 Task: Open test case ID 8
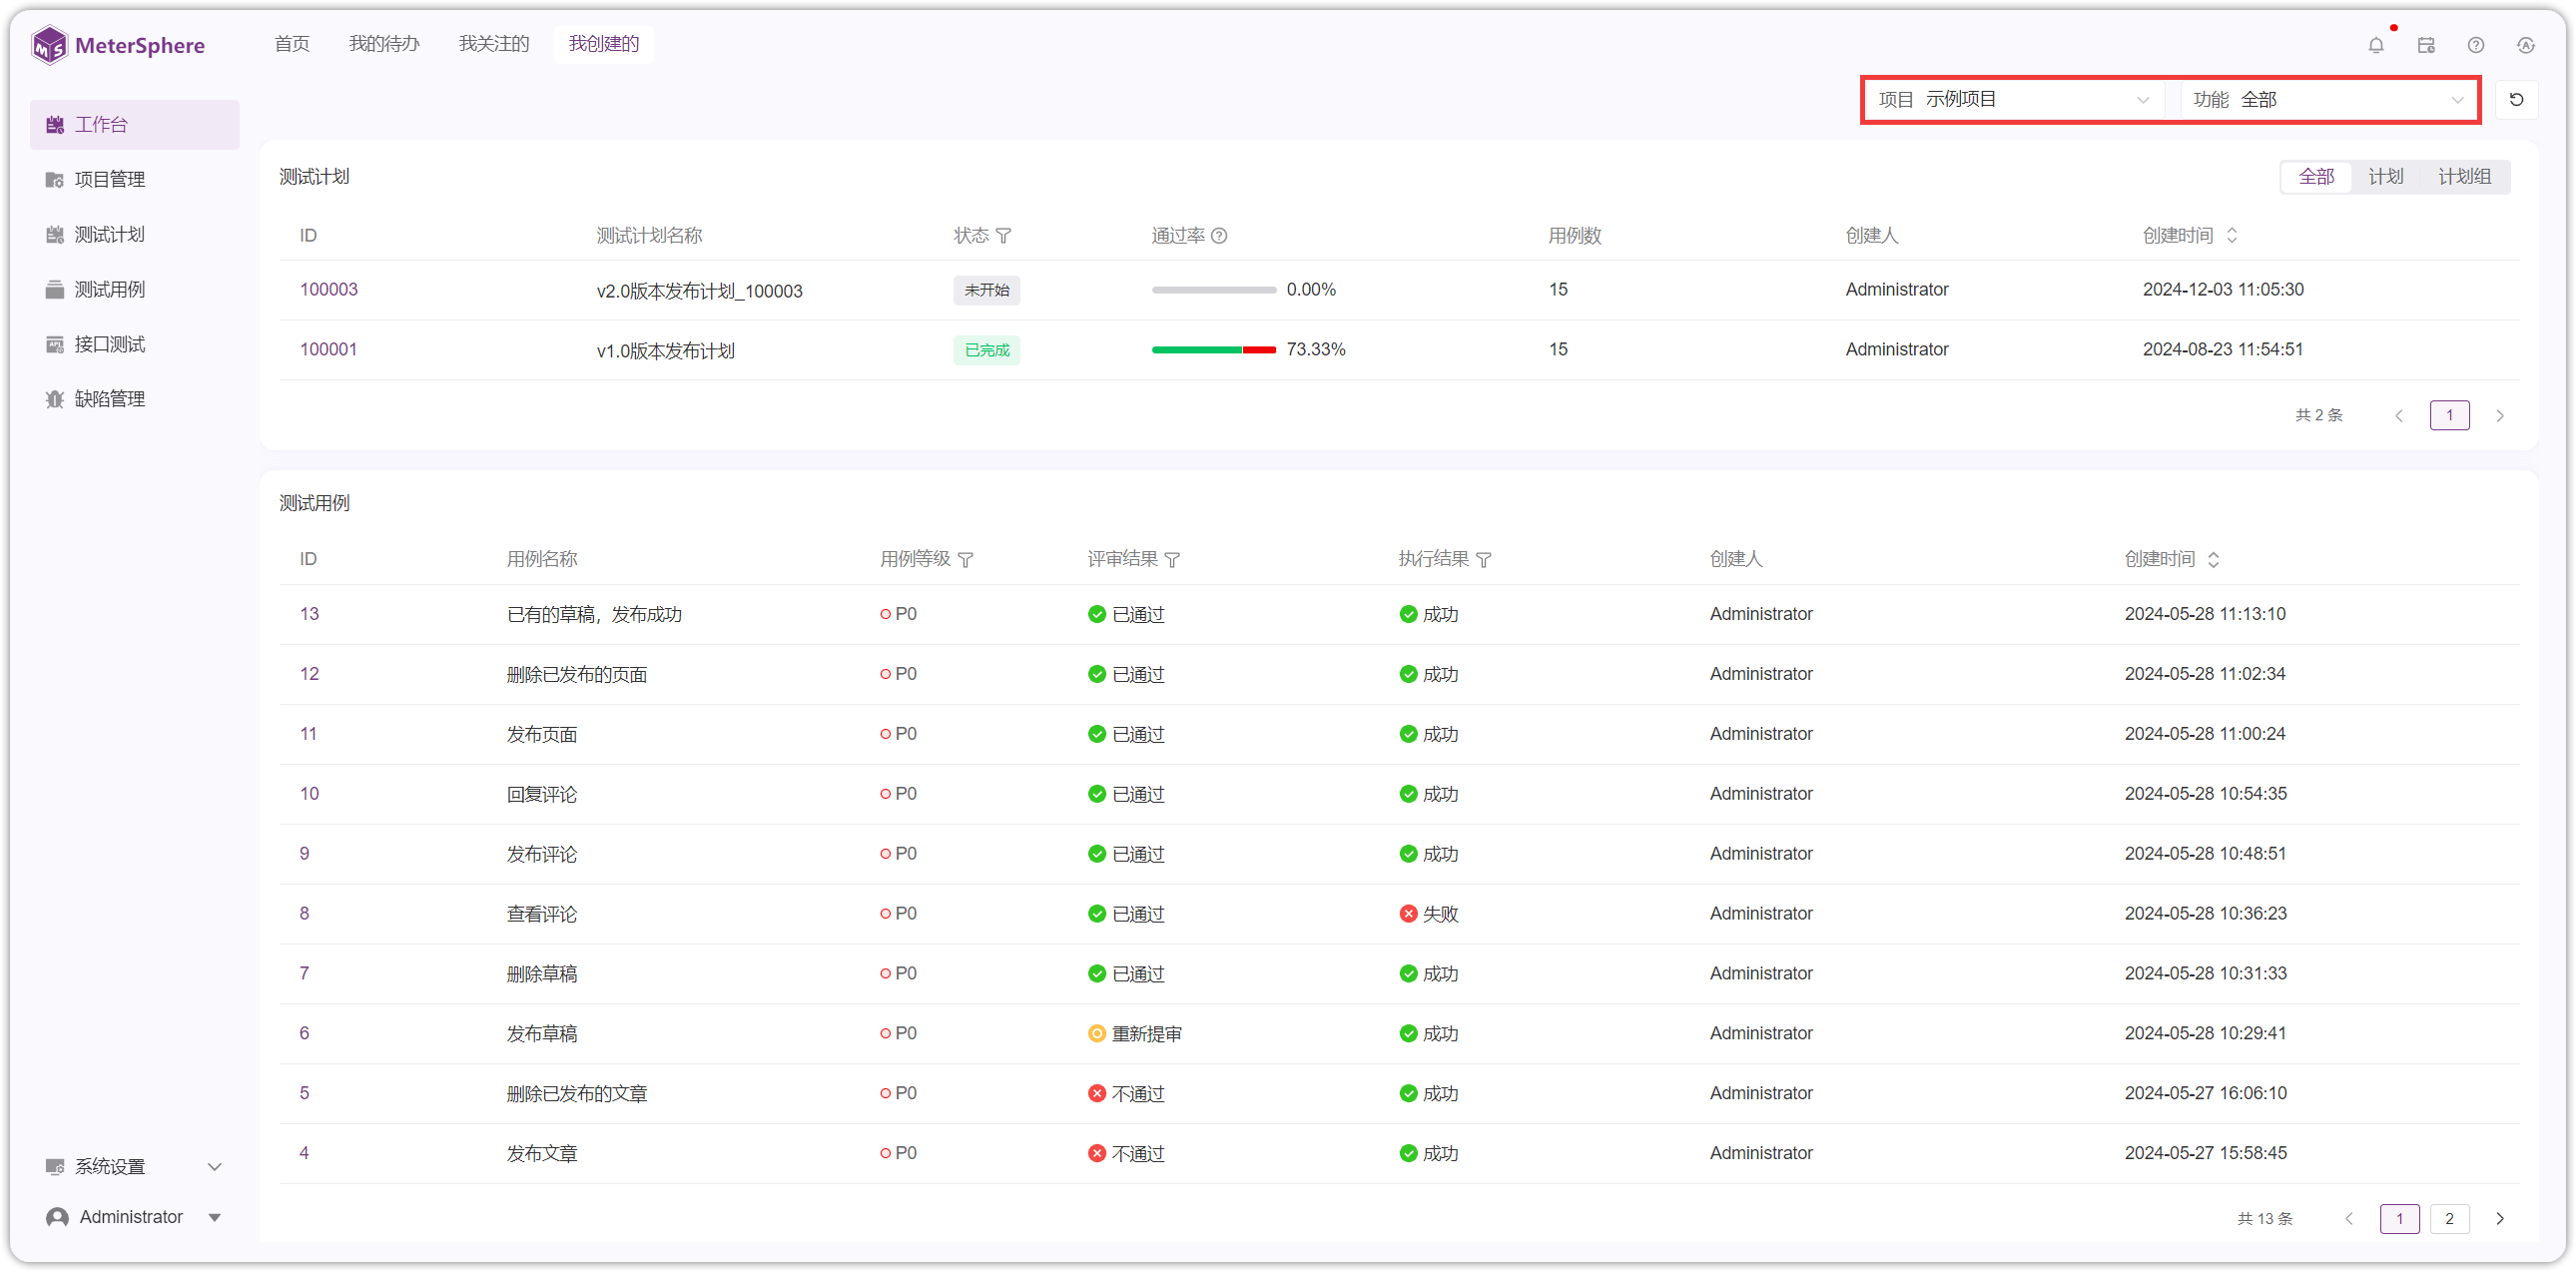(305, 913)
